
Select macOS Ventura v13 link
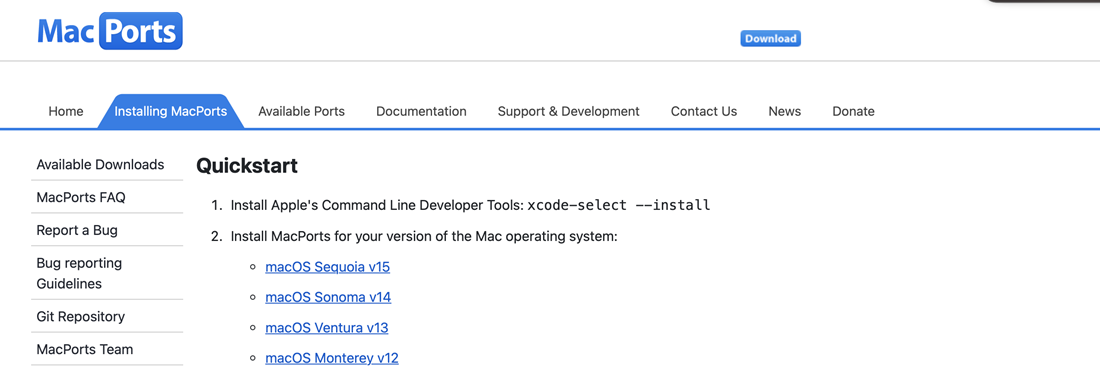coord(326,328)
